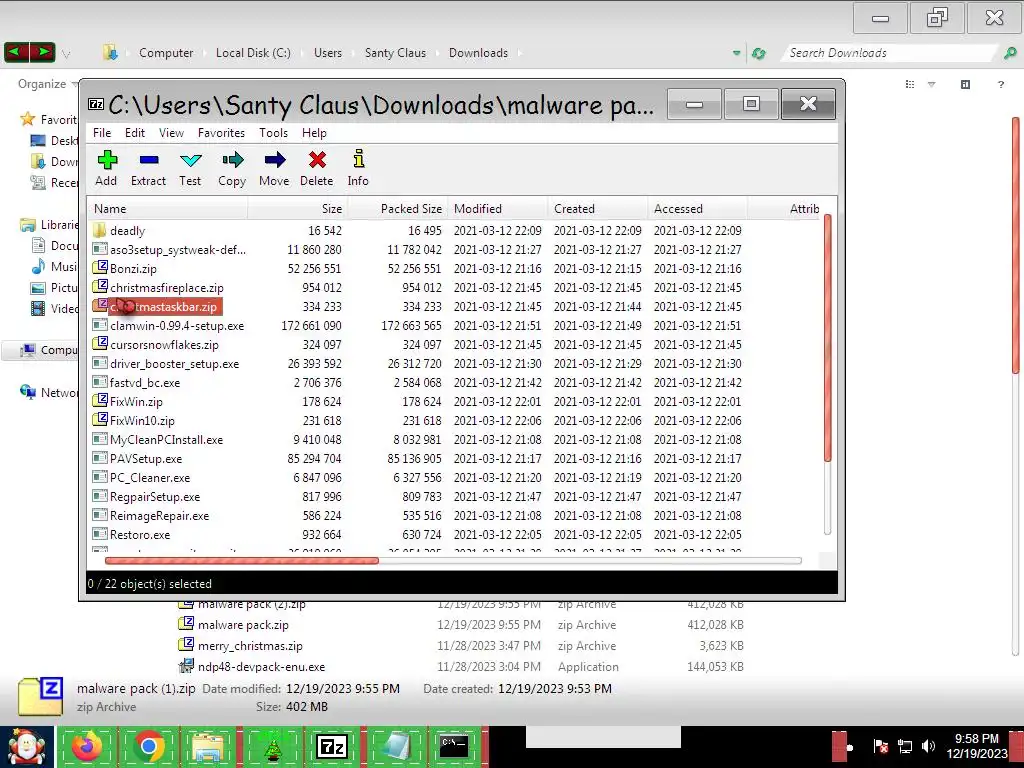Viewport: 1024px width, 768px height.
Task: Select MyCleanPCInstall.exe entry
Action: (167, 440)
